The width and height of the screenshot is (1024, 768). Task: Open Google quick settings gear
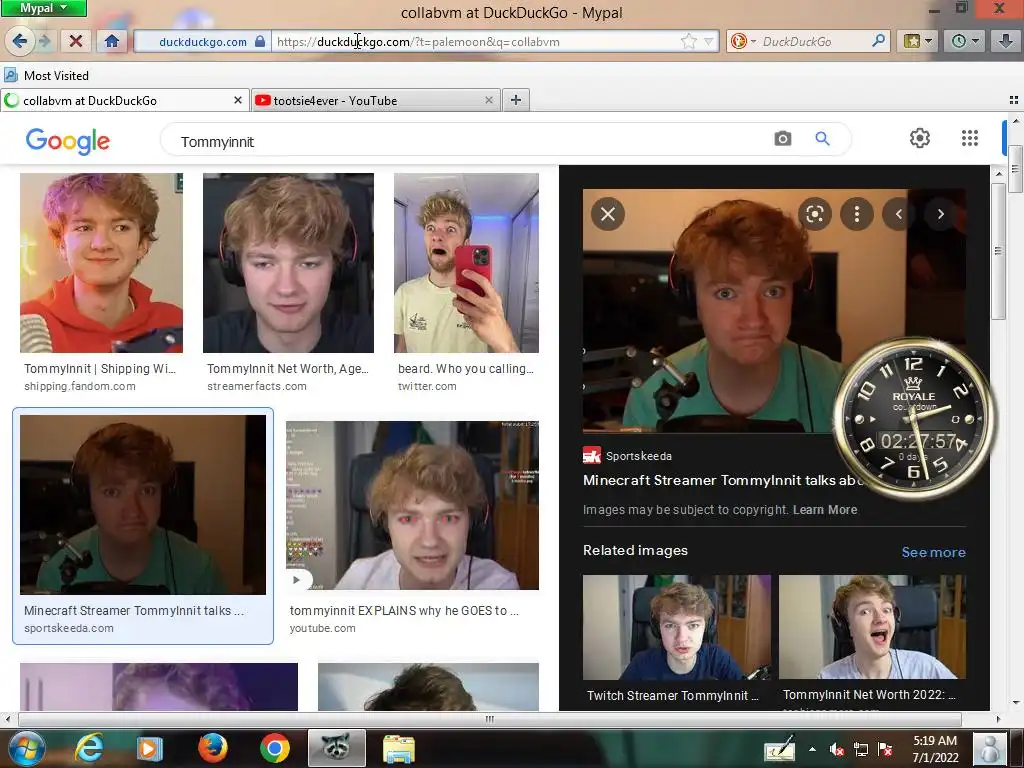point(920,138)
